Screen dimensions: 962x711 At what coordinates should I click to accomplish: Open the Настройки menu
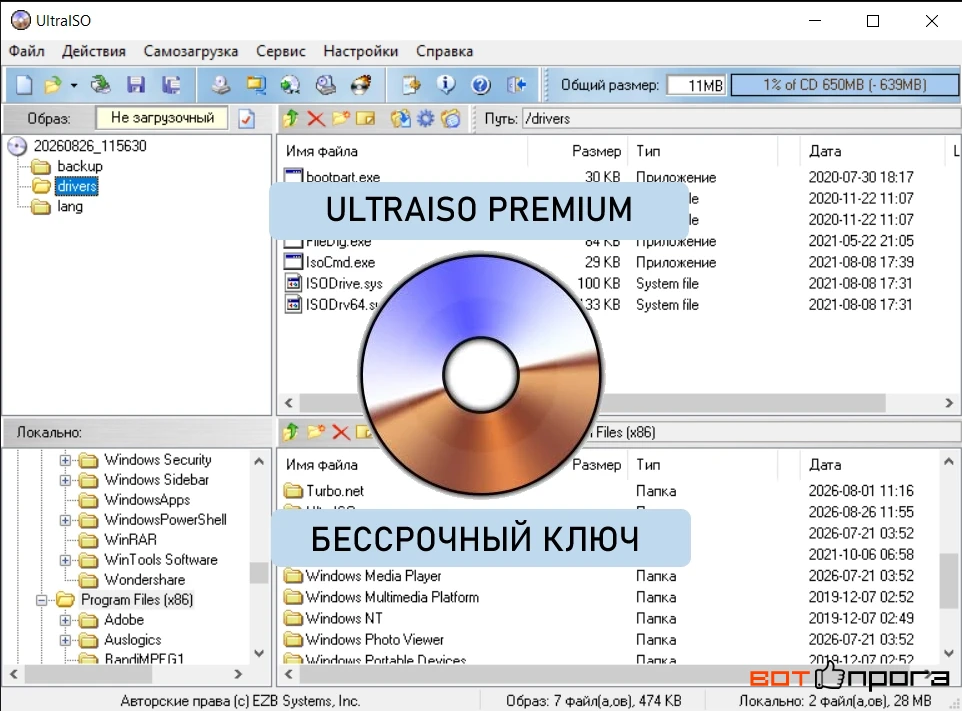[361, 51]
